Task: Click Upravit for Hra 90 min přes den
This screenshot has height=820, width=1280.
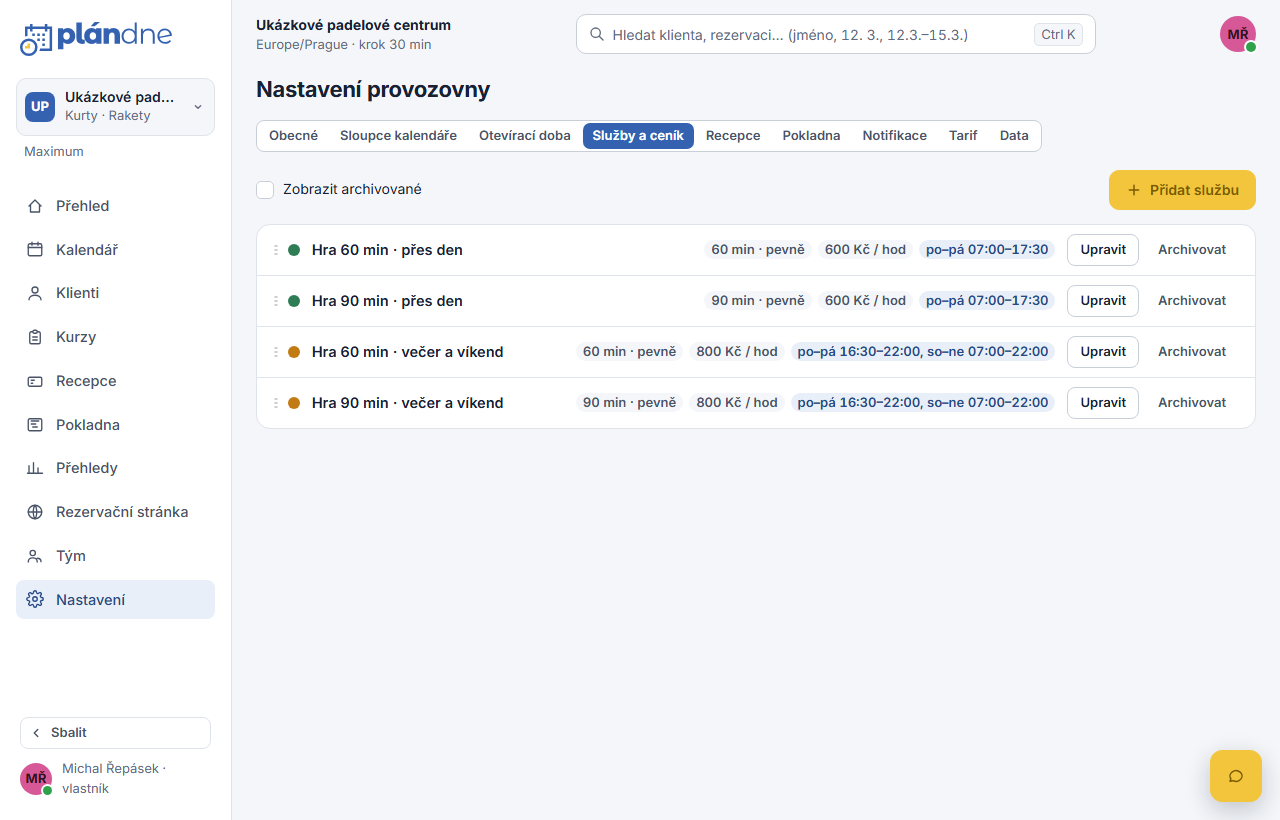Action: [1103, 301]
